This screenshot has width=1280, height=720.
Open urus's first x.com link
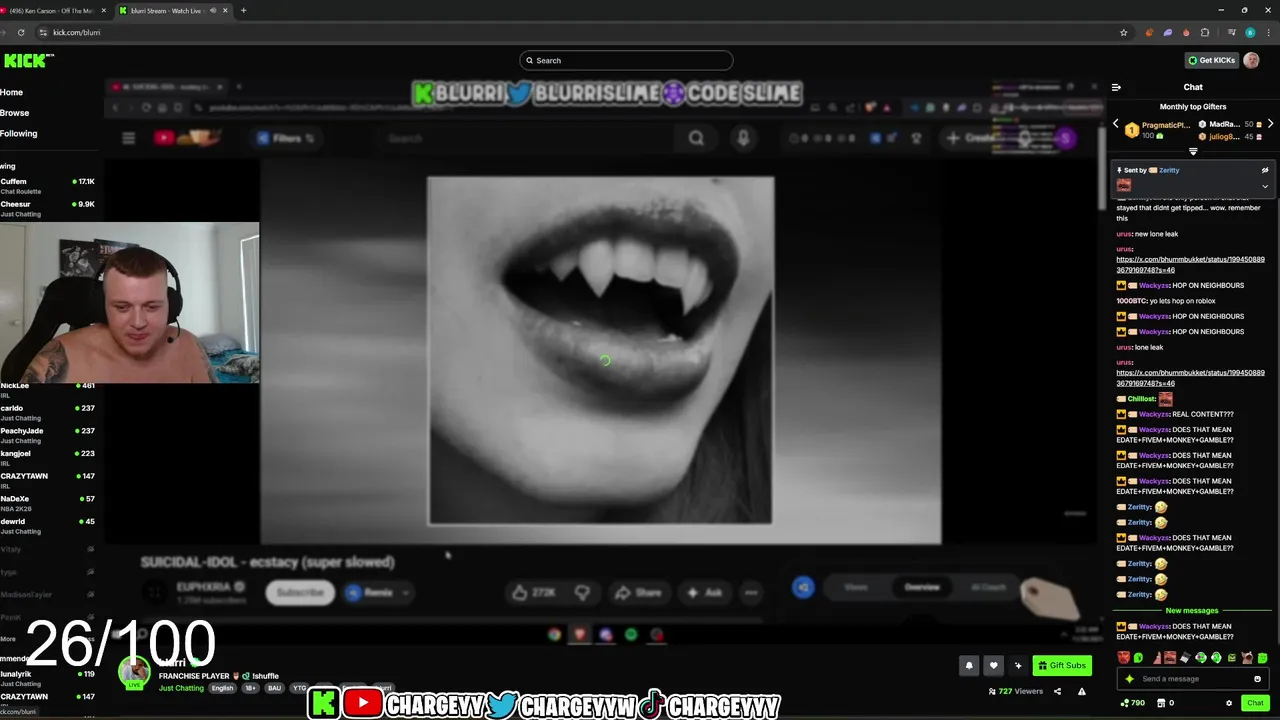tap(1190, 265)
